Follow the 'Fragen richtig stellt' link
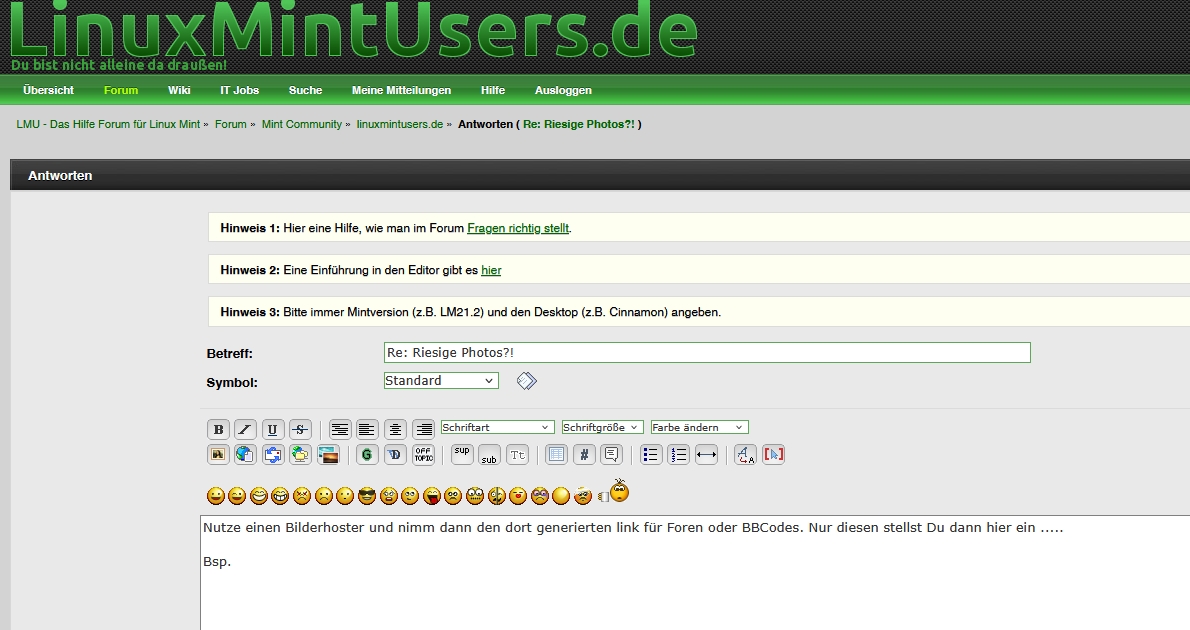 pyautogui.click(x=518, y=228)
